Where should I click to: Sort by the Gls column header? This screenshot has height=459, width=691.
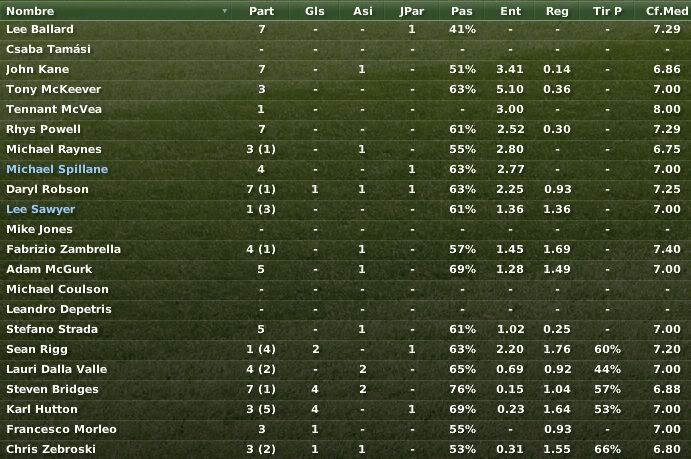coord(315,11)
